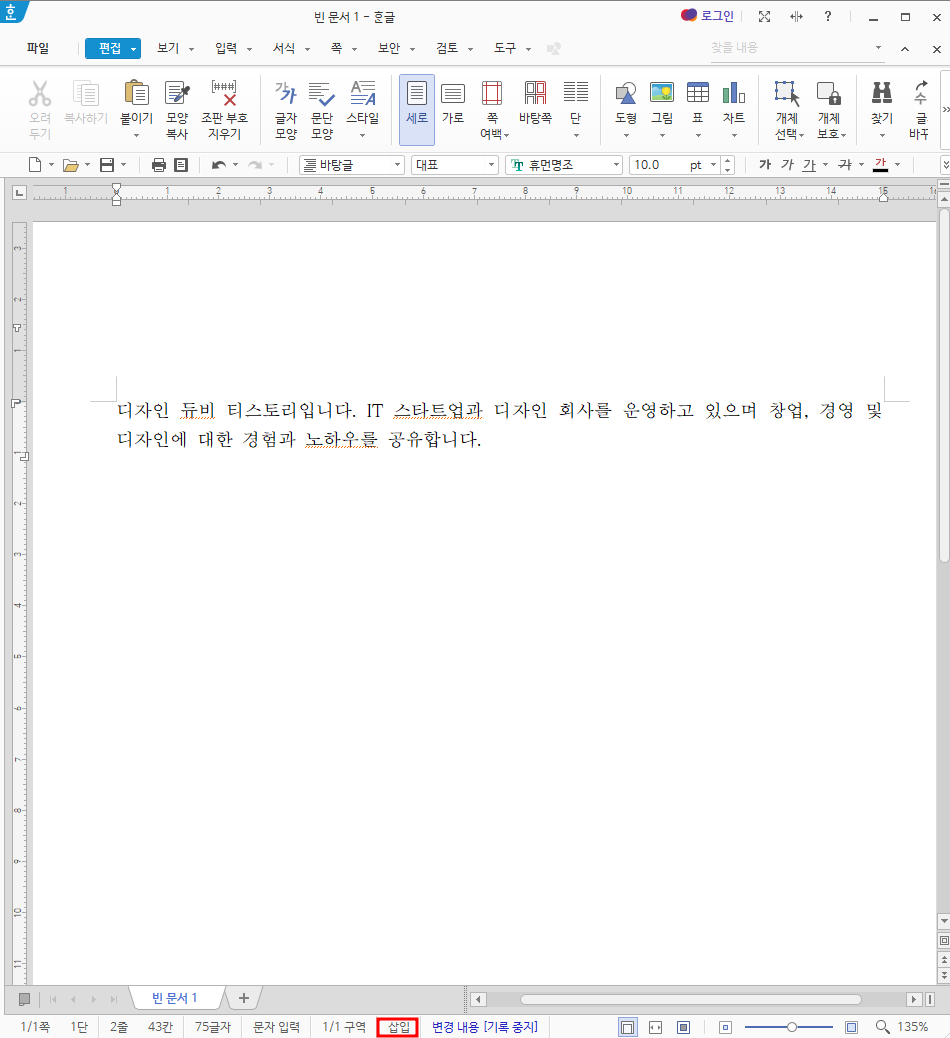This screenshot has height=1038, width=950.
Task: Adjust the zoom slider handle
Action: click(792, 1027)
